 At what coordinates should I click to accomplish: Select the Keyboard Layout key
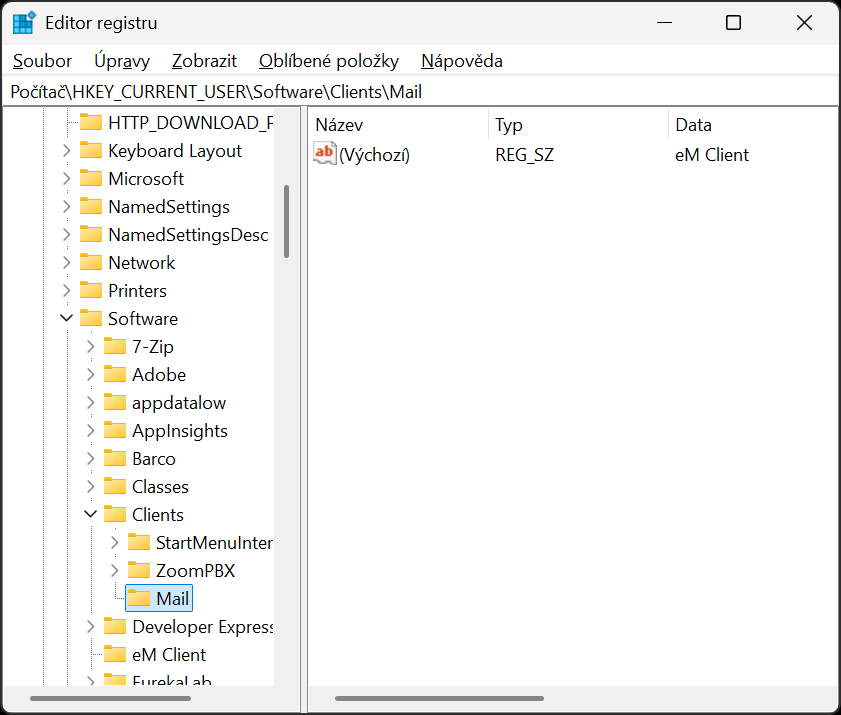(x=175, y=151)
